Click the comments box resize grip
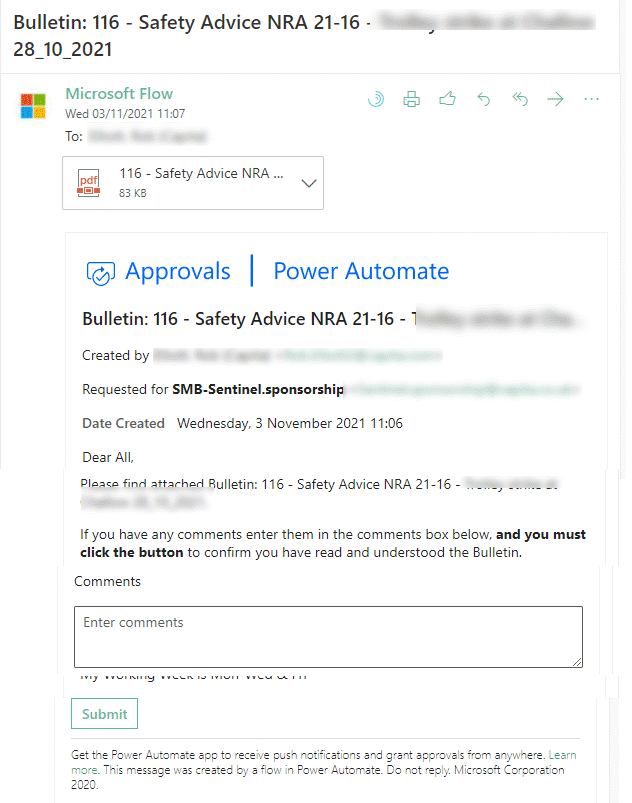This screenshot has width=632, height=803. pos(577,662)
